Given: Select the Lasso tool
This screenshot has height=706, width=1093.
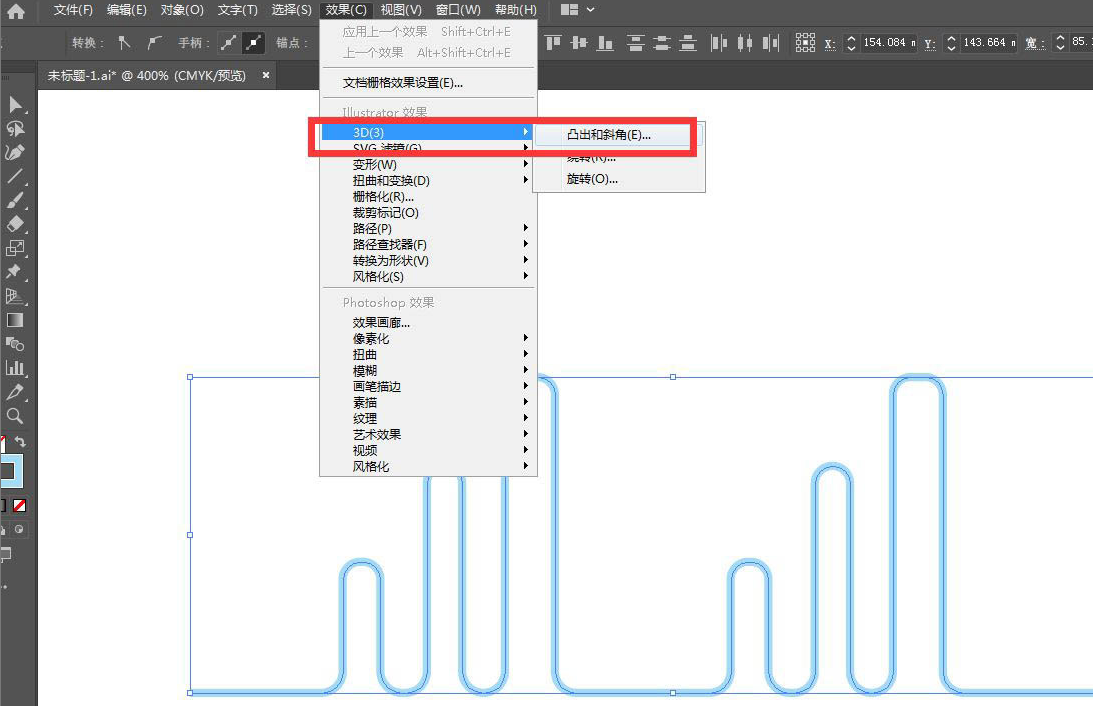Looking at the screenshot, I should pos(15,129).
